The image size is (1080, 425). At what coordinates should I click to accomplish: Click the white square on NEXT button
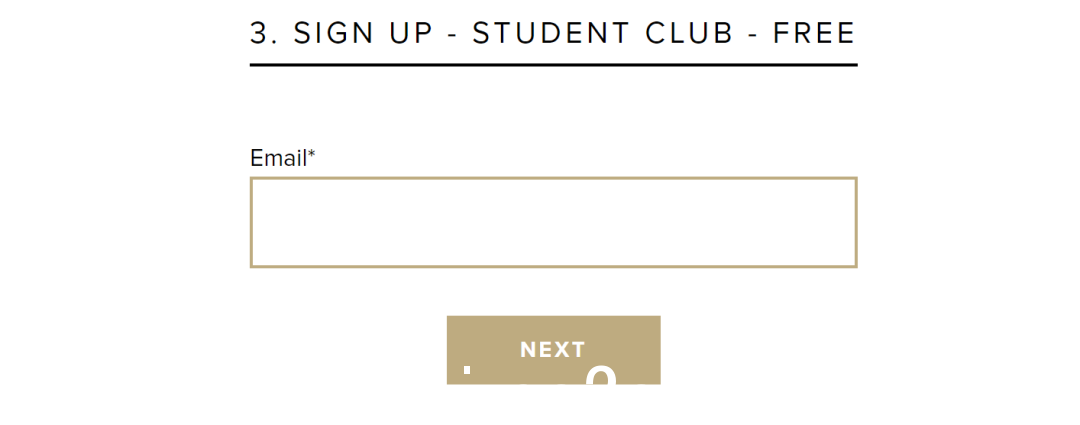(467, 370)
